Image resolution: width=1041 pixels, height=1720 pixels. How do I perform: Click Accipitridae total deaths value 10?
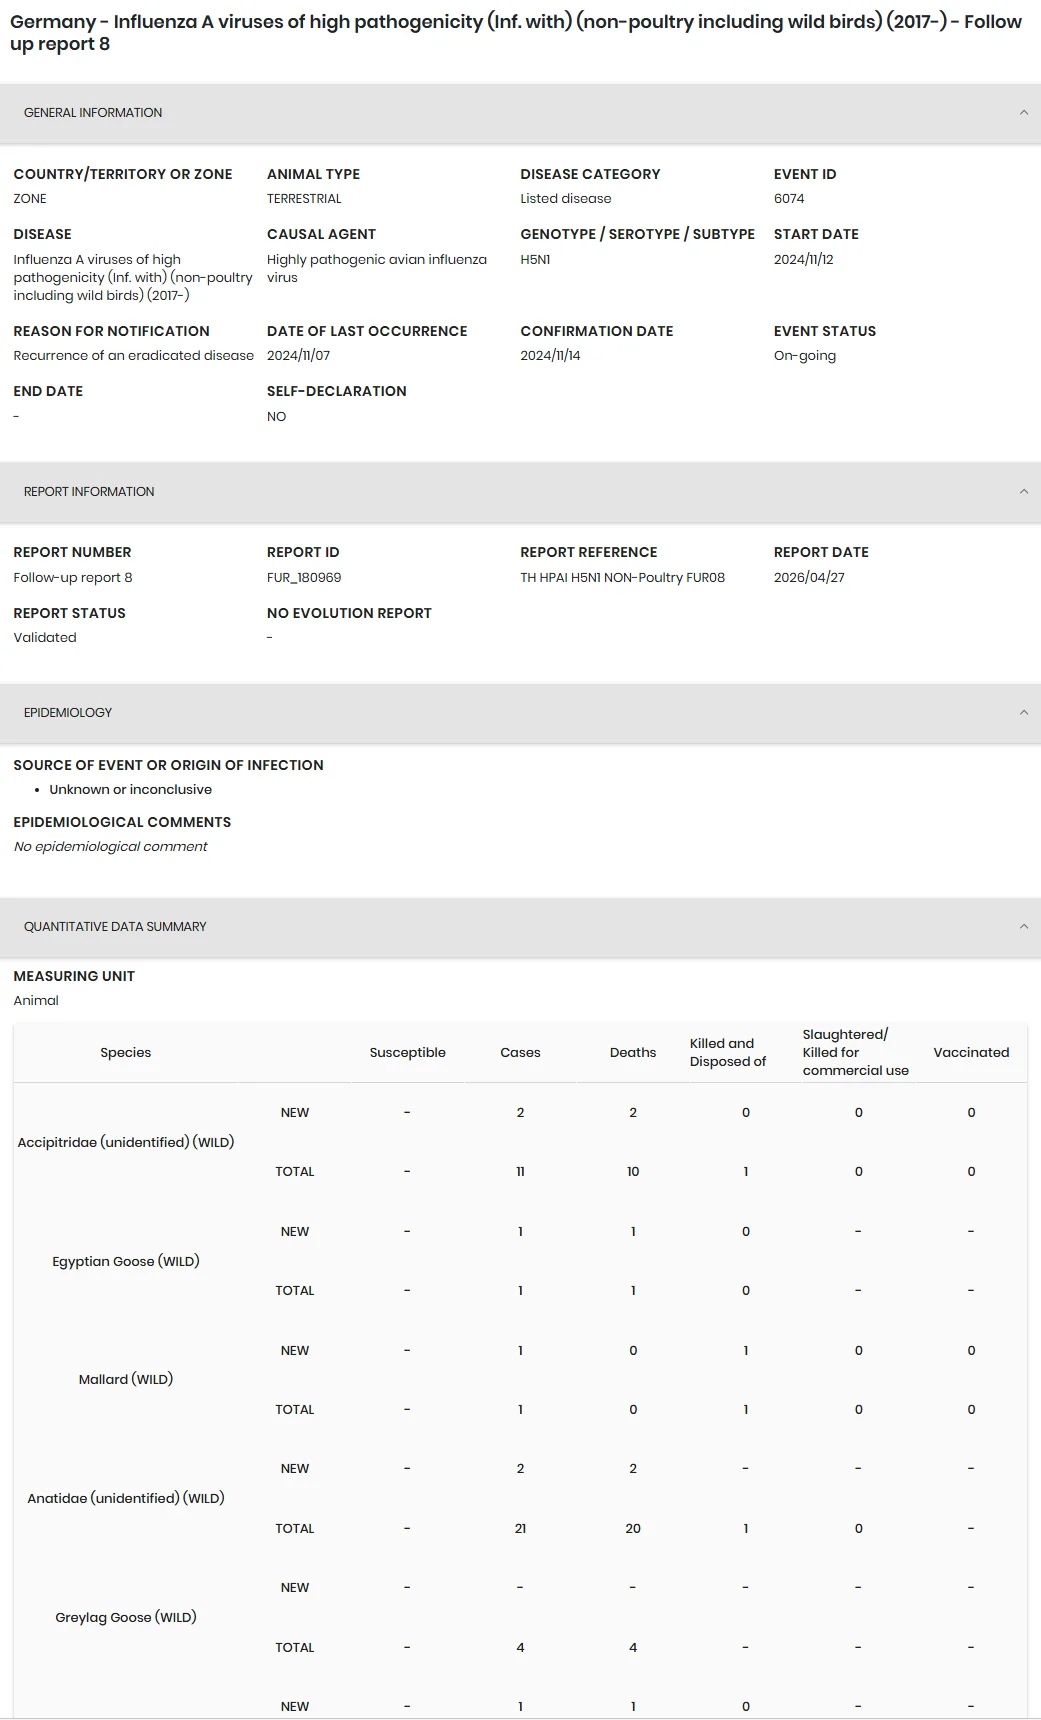click(x=633, y=1172)
